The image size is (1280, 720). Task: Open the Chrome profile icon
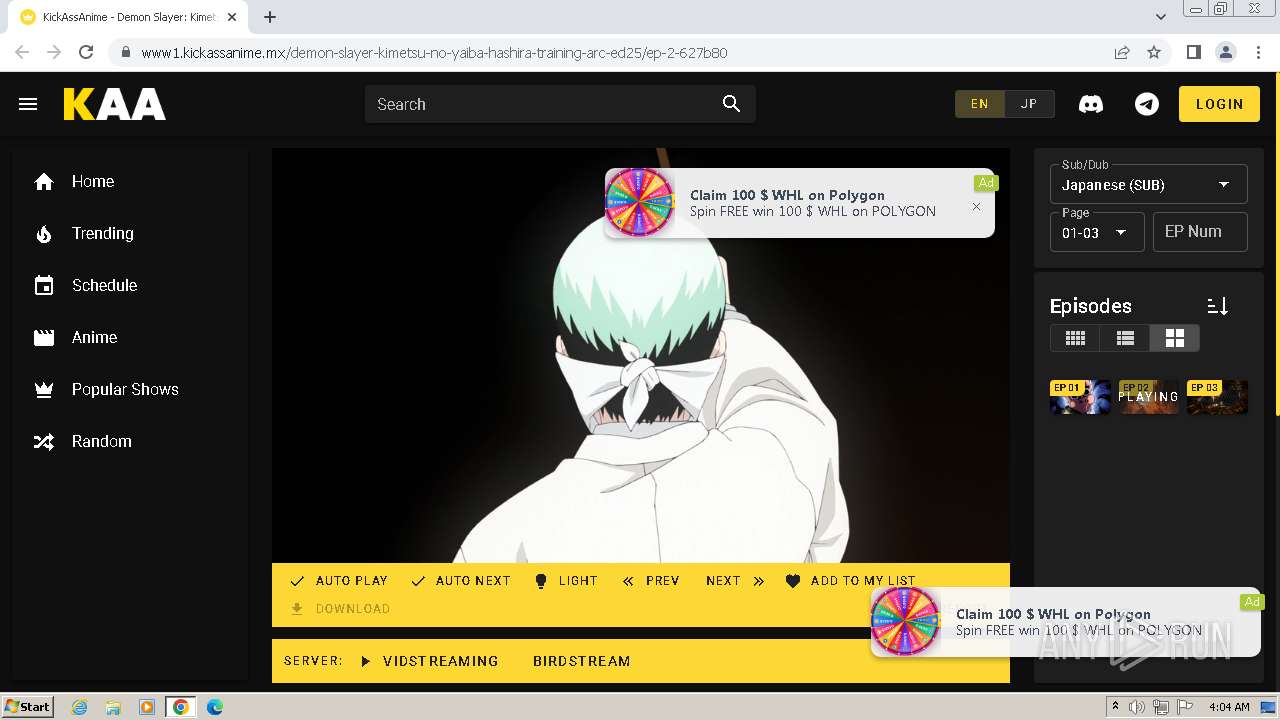(x=1225, y=52)
